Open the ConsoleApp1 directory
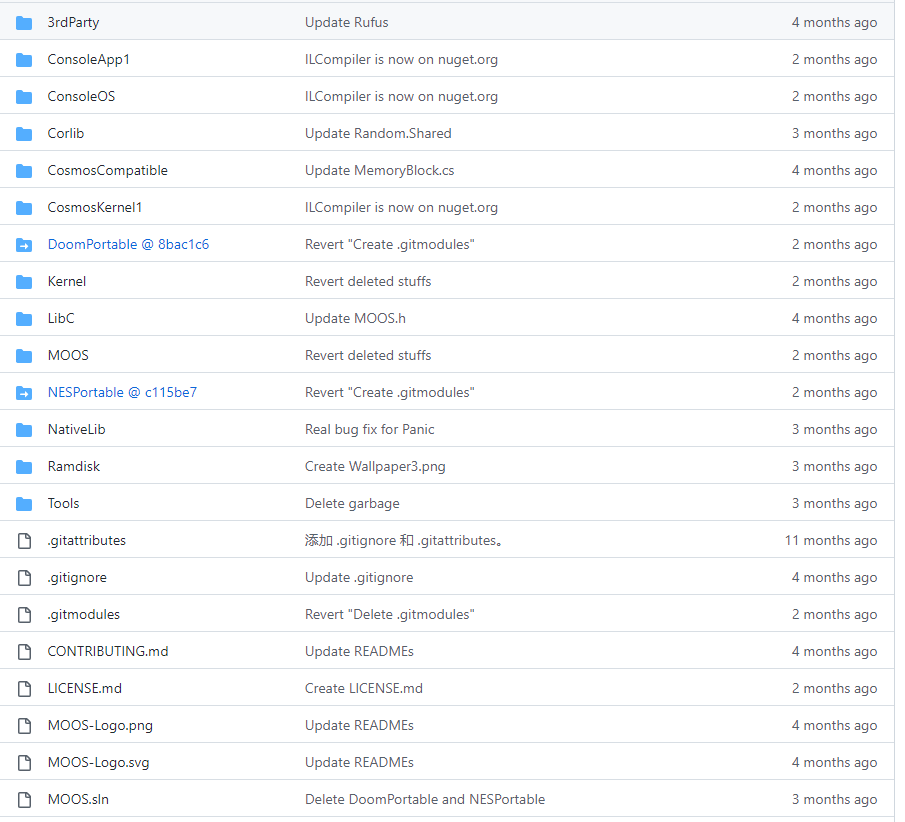 pos(88,59)
